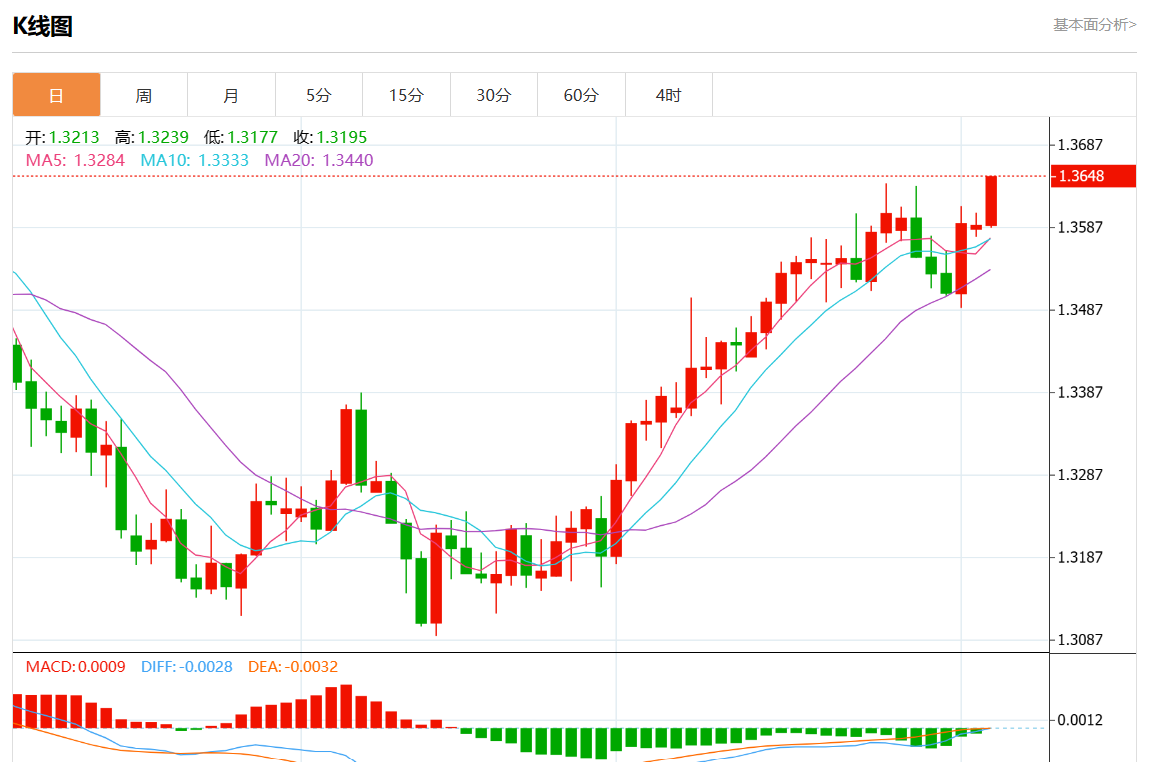The image size is (1156, 762).
Task: Click the DEA:-0.0032 readout
Action: (293, 667)
